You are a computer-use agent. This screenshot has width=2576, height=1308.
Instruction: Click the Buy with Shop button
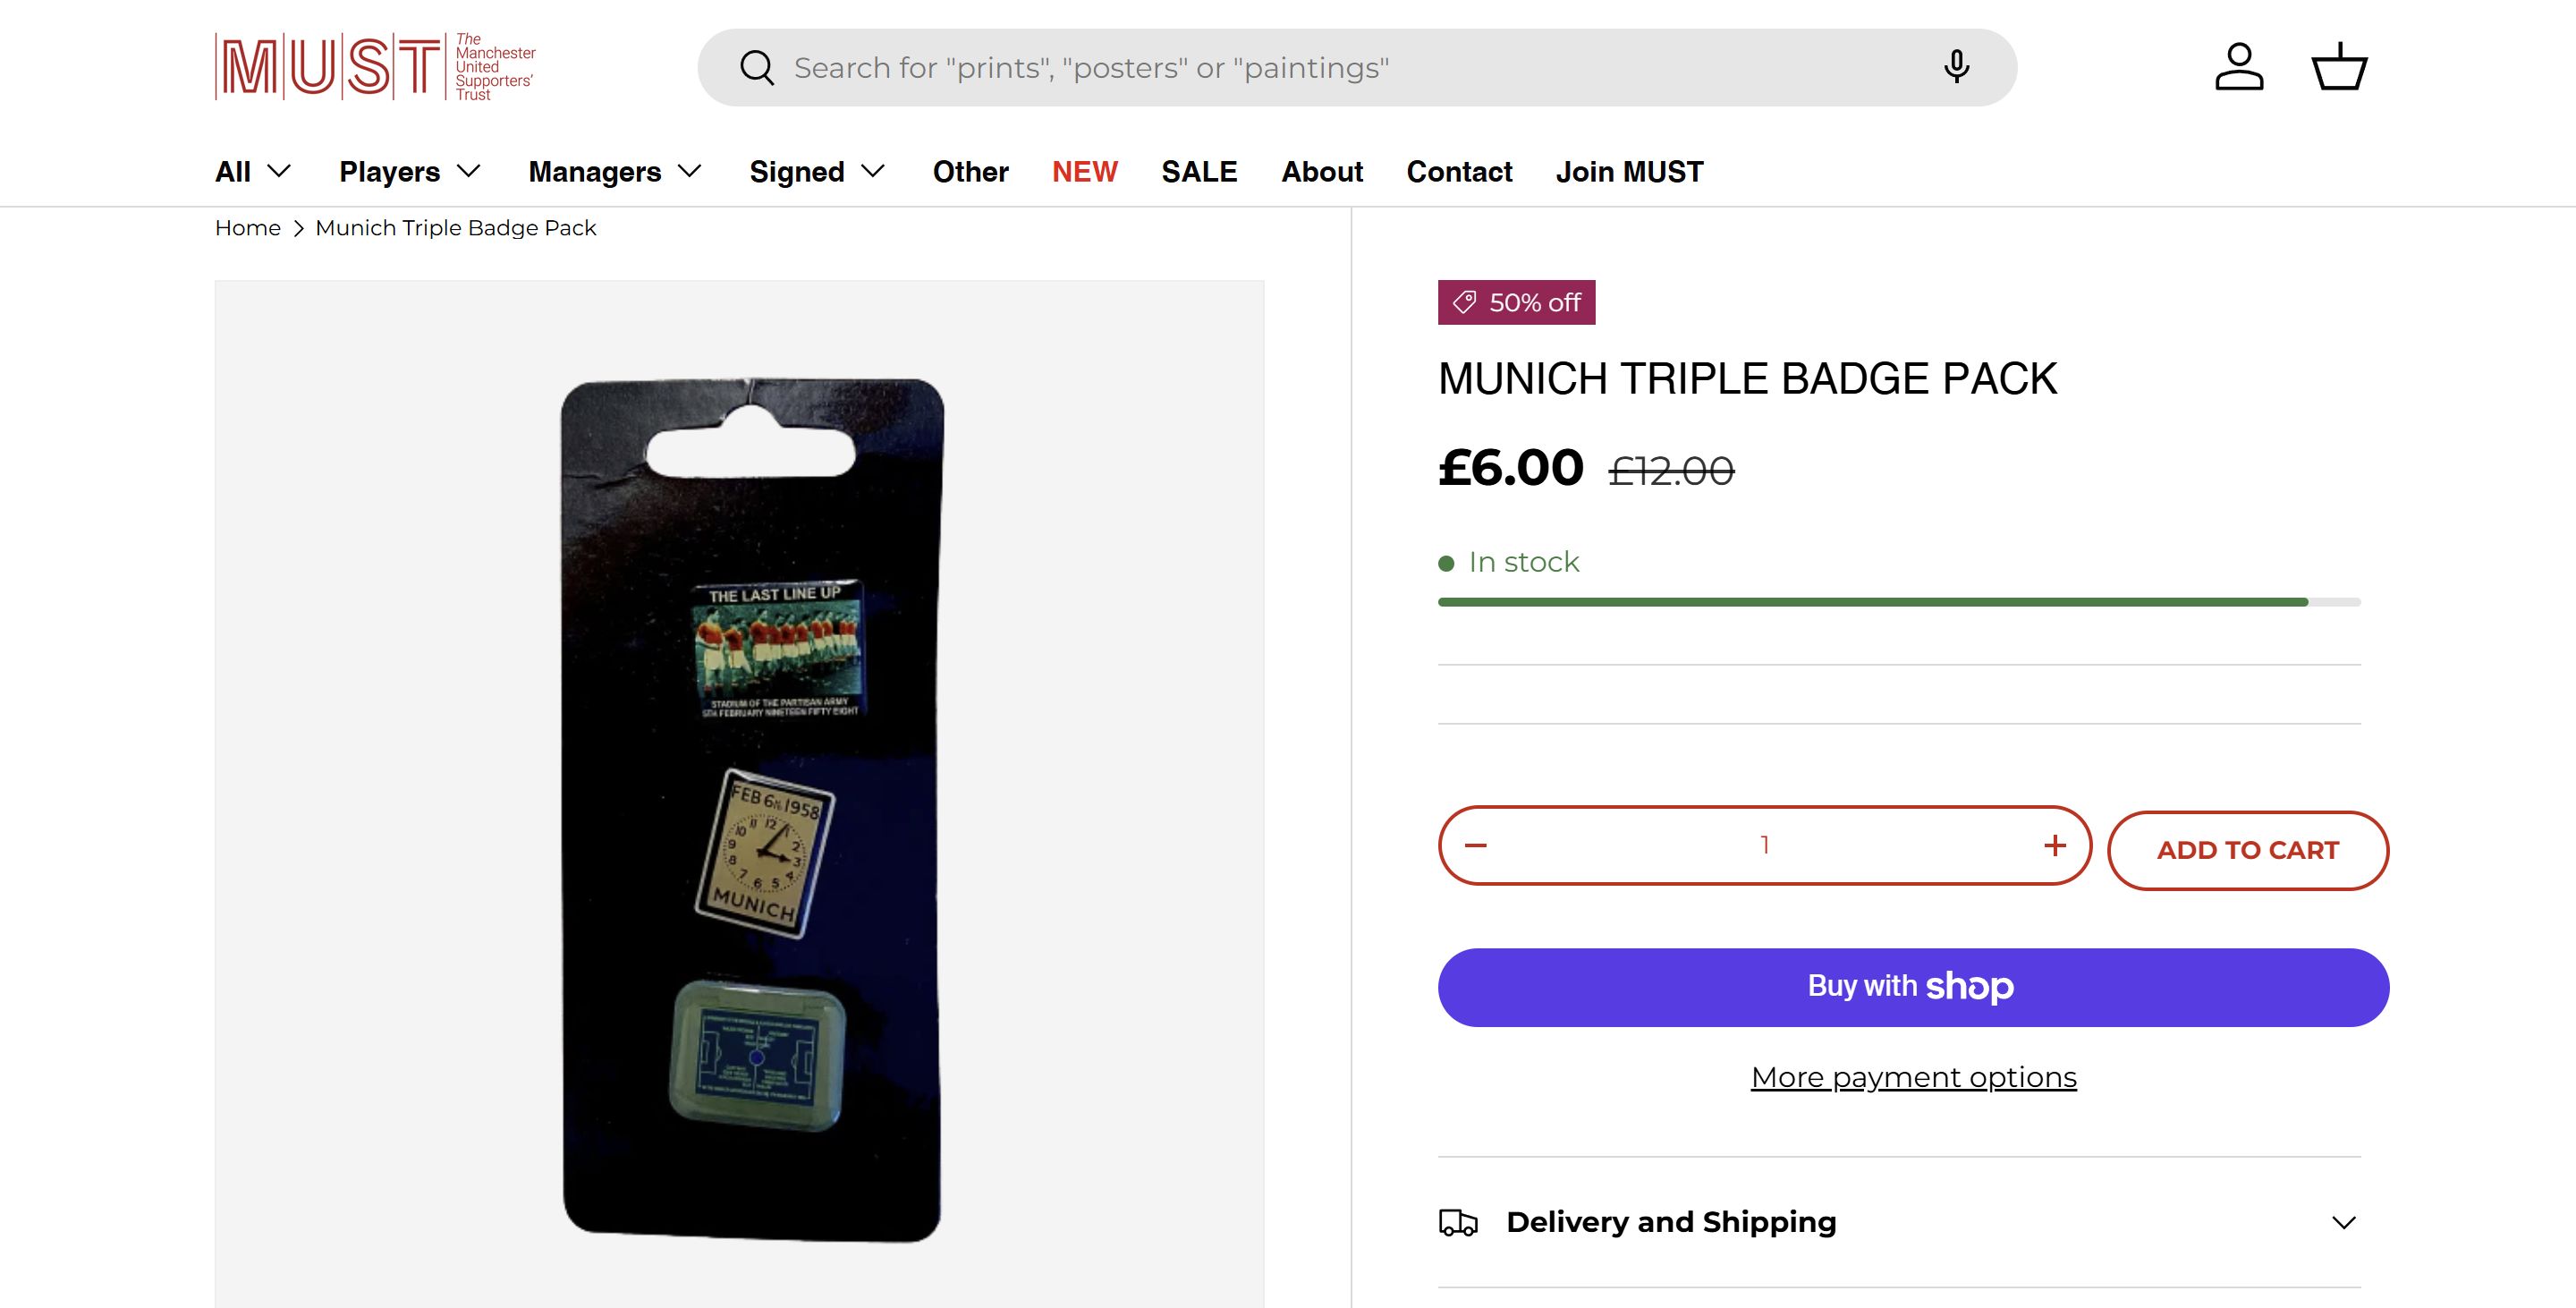point(1912,987)
